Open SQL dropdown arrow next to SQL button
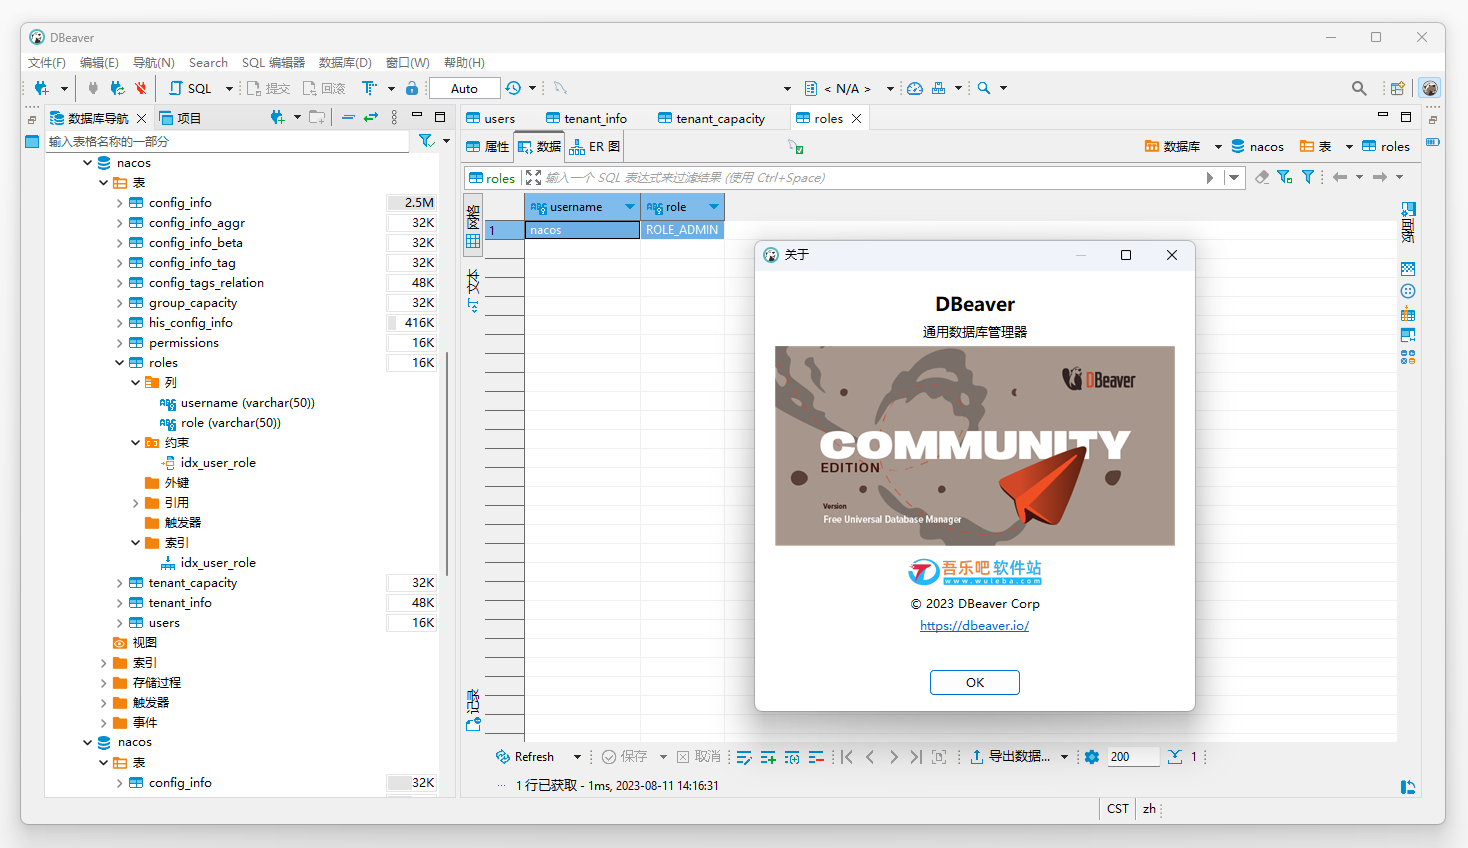 click(x=229, y=89)
